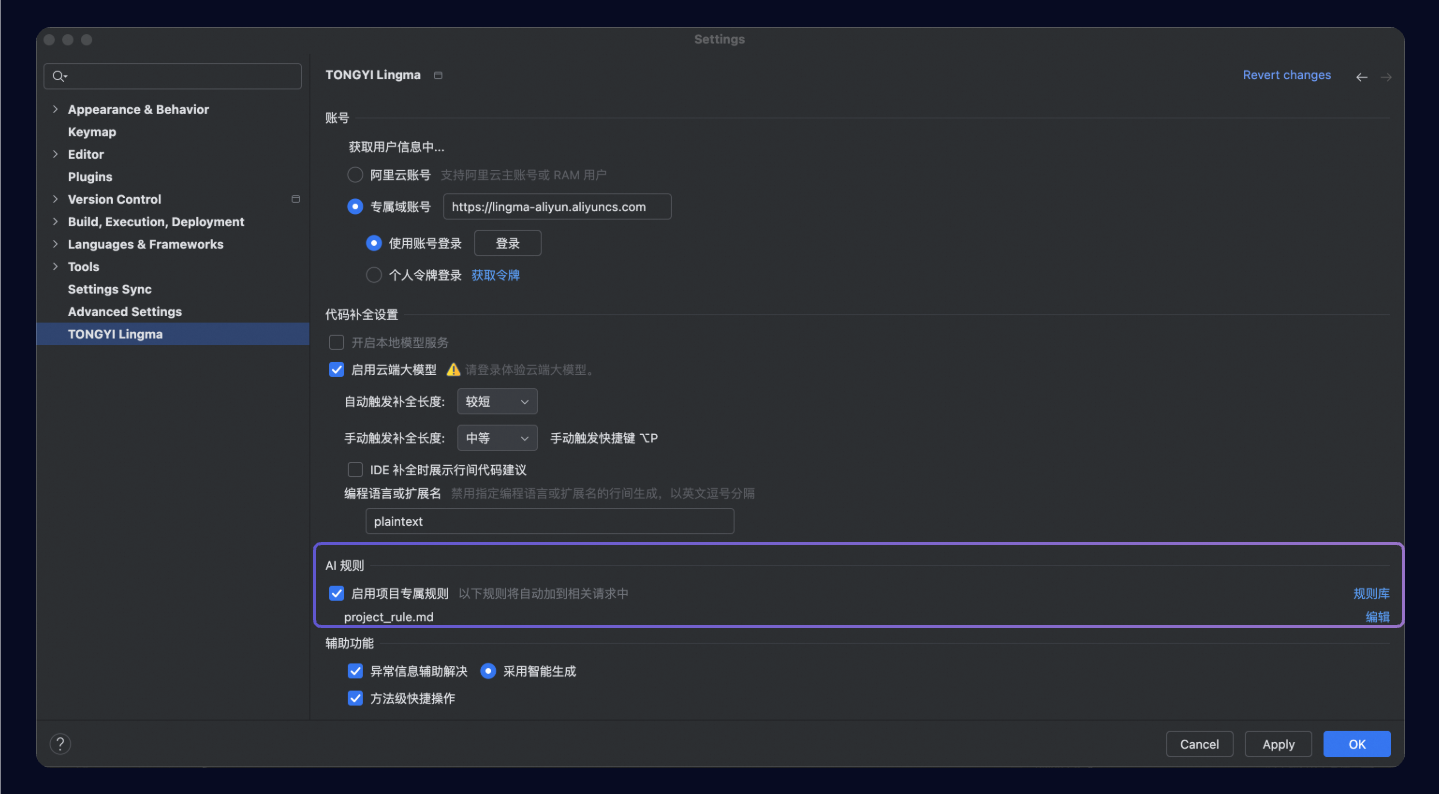Open the Settings Sync page
This screenshot has height=794, width=1439.
[110, 289]
